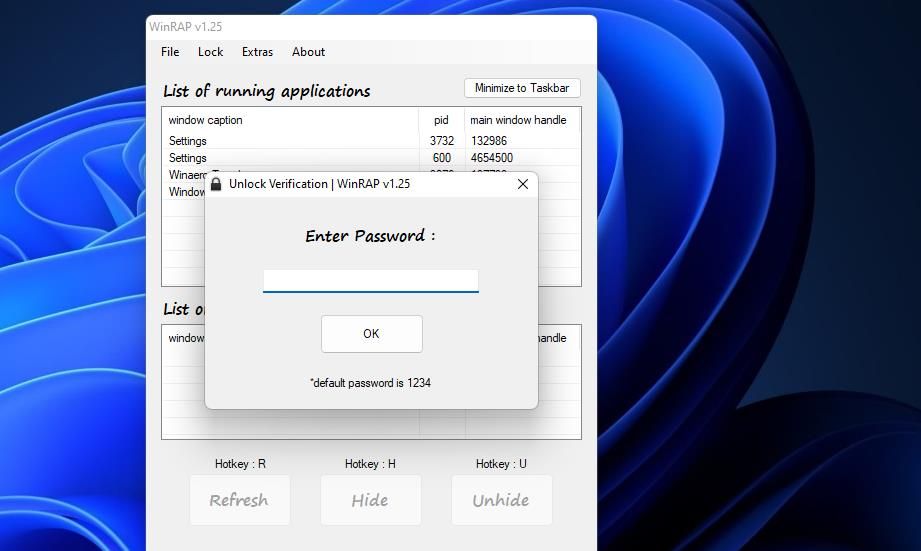The height and width of the screenshot is (551, 921).
Task: Open the Extras menu
Action: click(x=257, y=52)
